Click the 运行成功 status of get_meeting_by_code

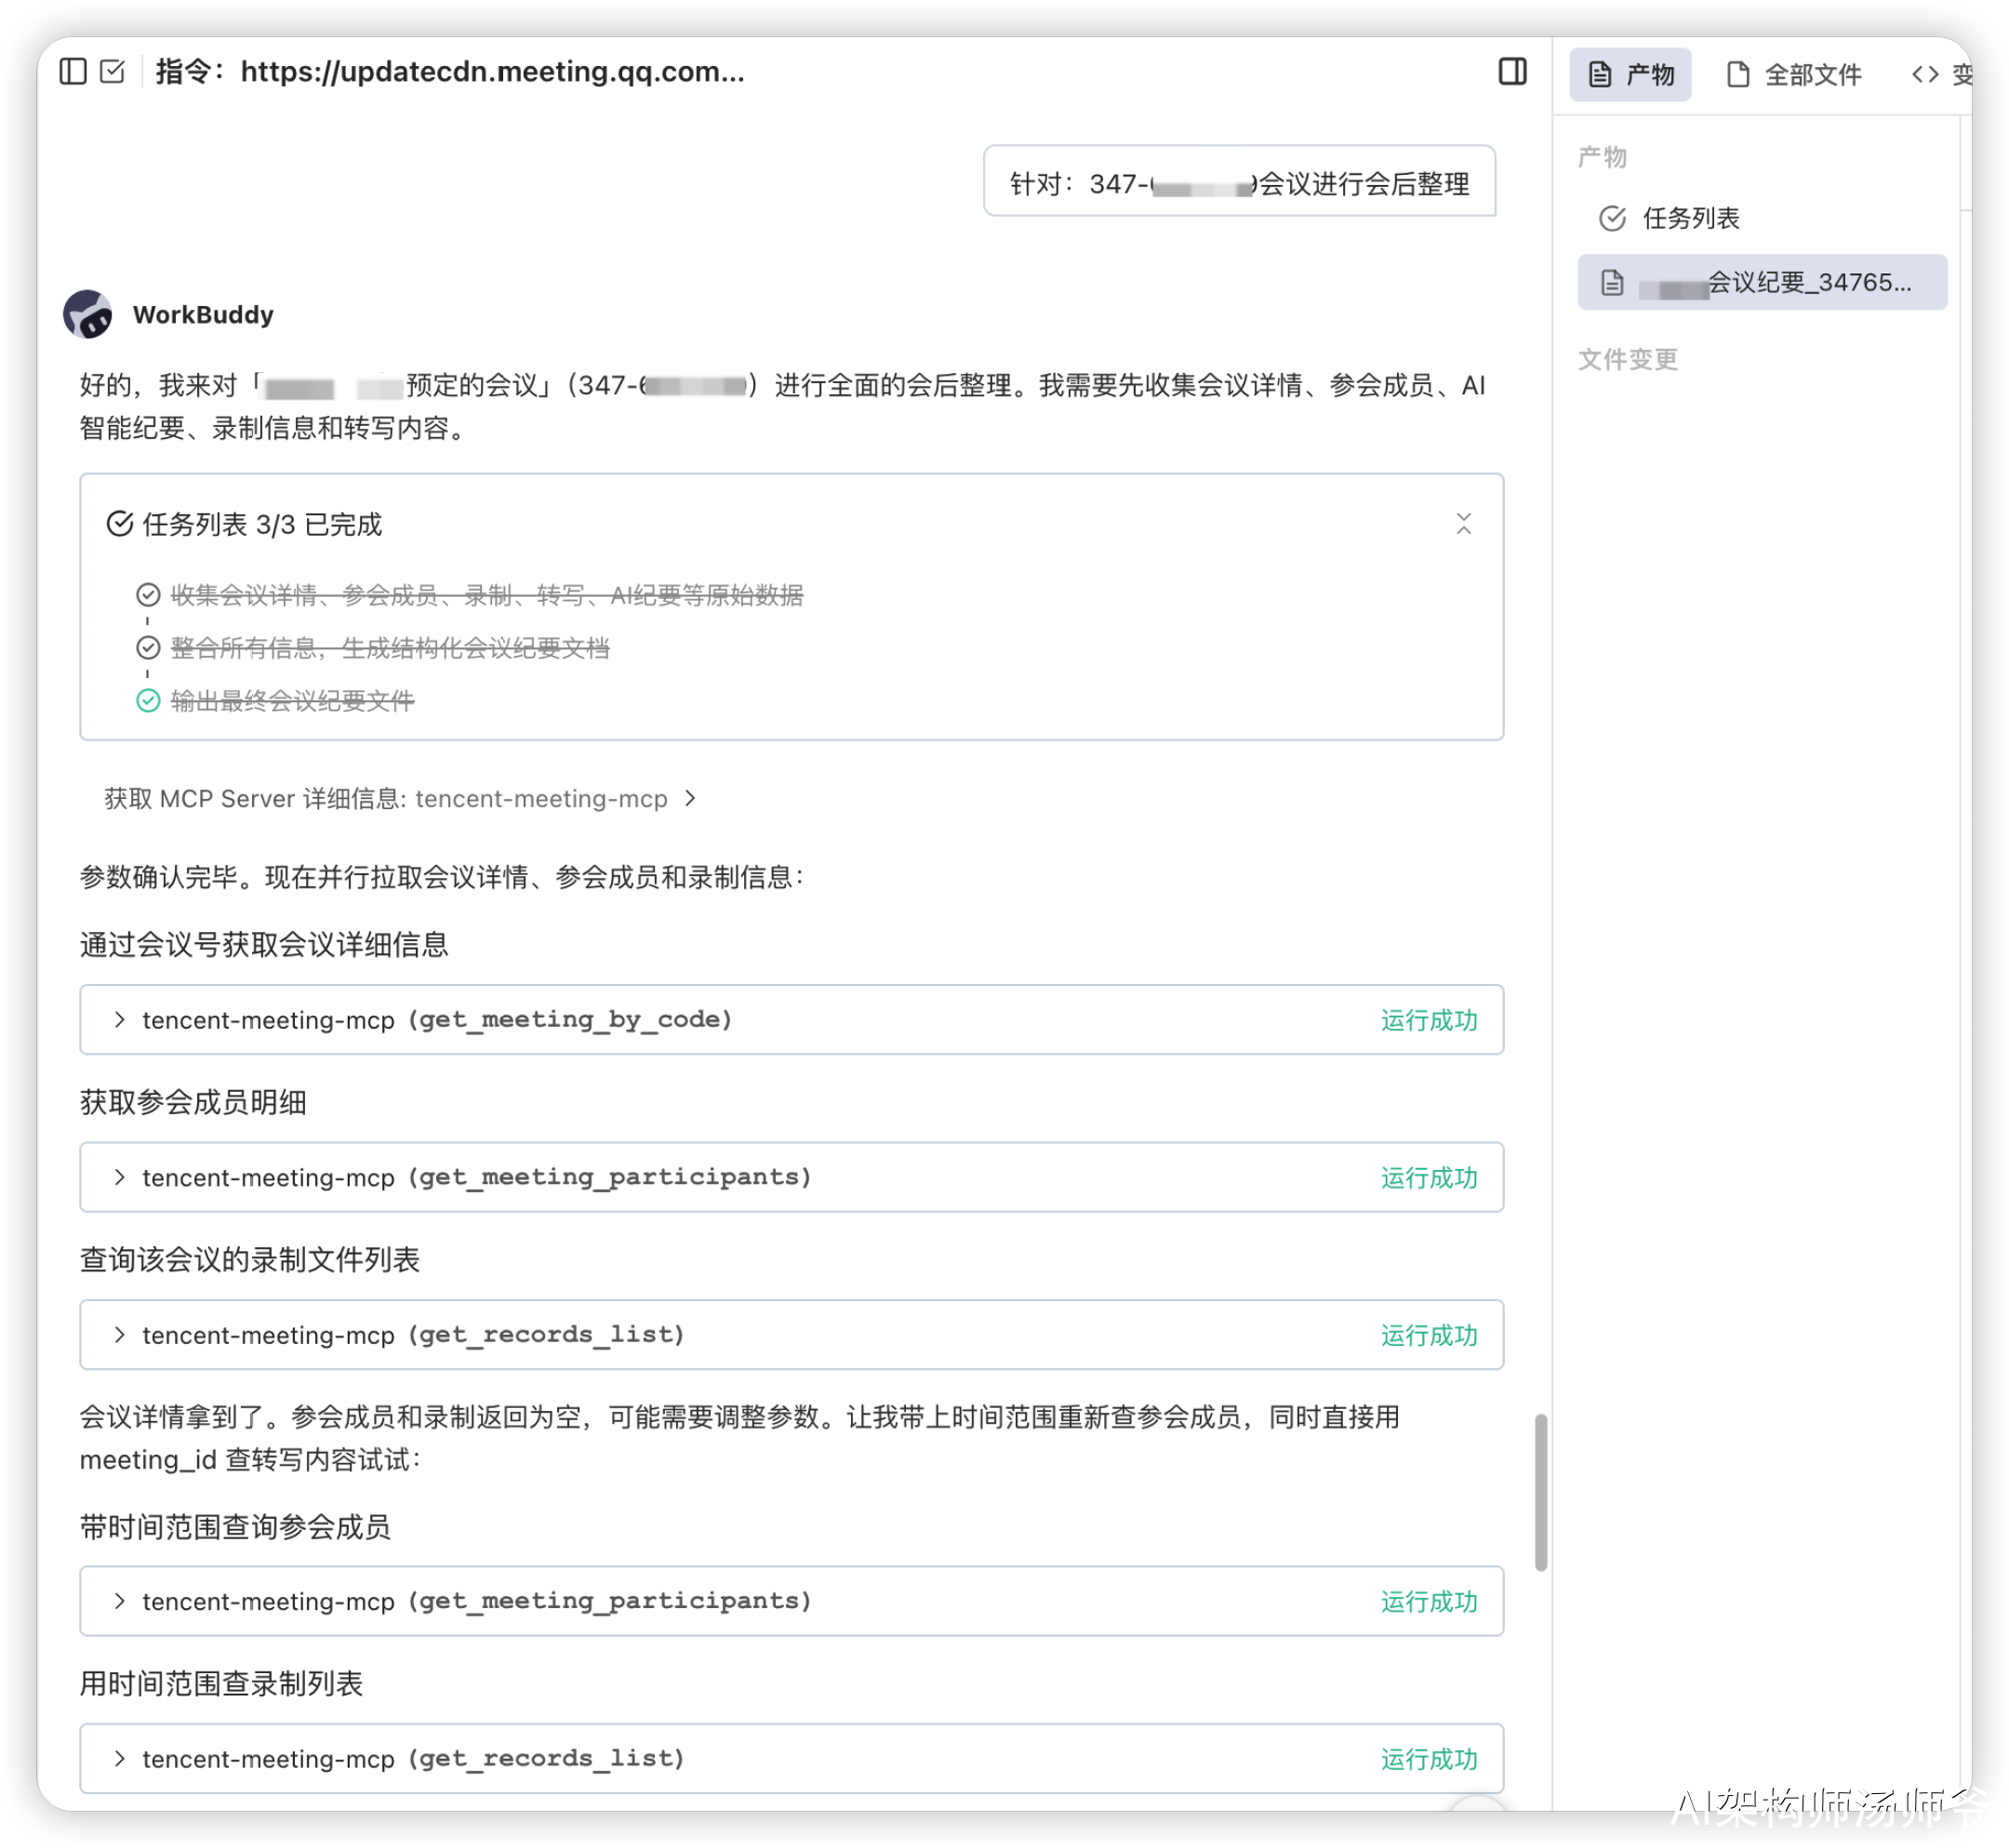coord(1429,1020)
